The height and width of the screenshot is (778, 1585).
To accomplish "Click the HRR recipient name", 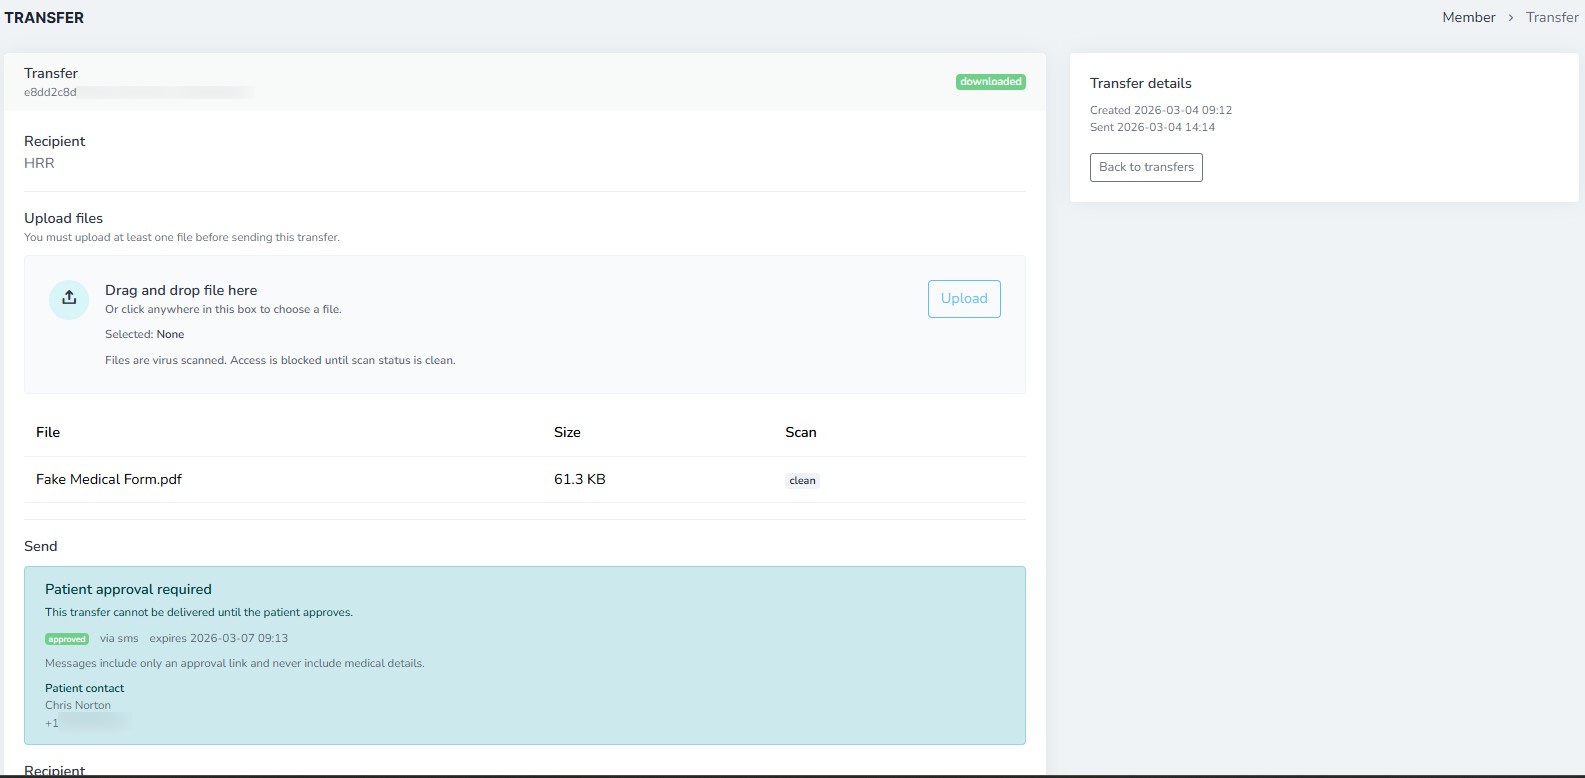I will tap(39, 163).
